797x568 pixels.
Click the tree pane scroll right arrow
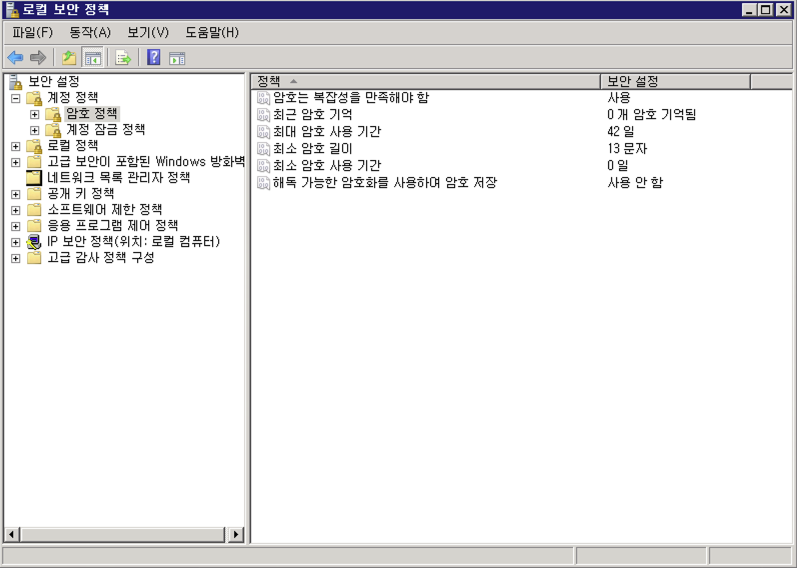coord(235,534)
